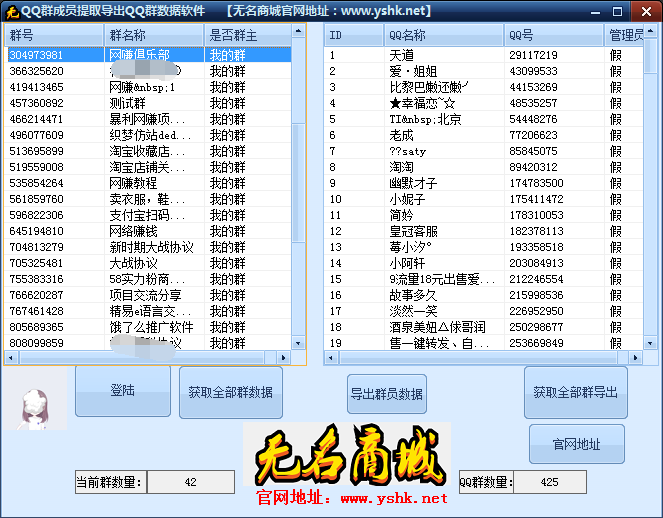Click group list scroll right arrow
663x518 pixels.
283,358
